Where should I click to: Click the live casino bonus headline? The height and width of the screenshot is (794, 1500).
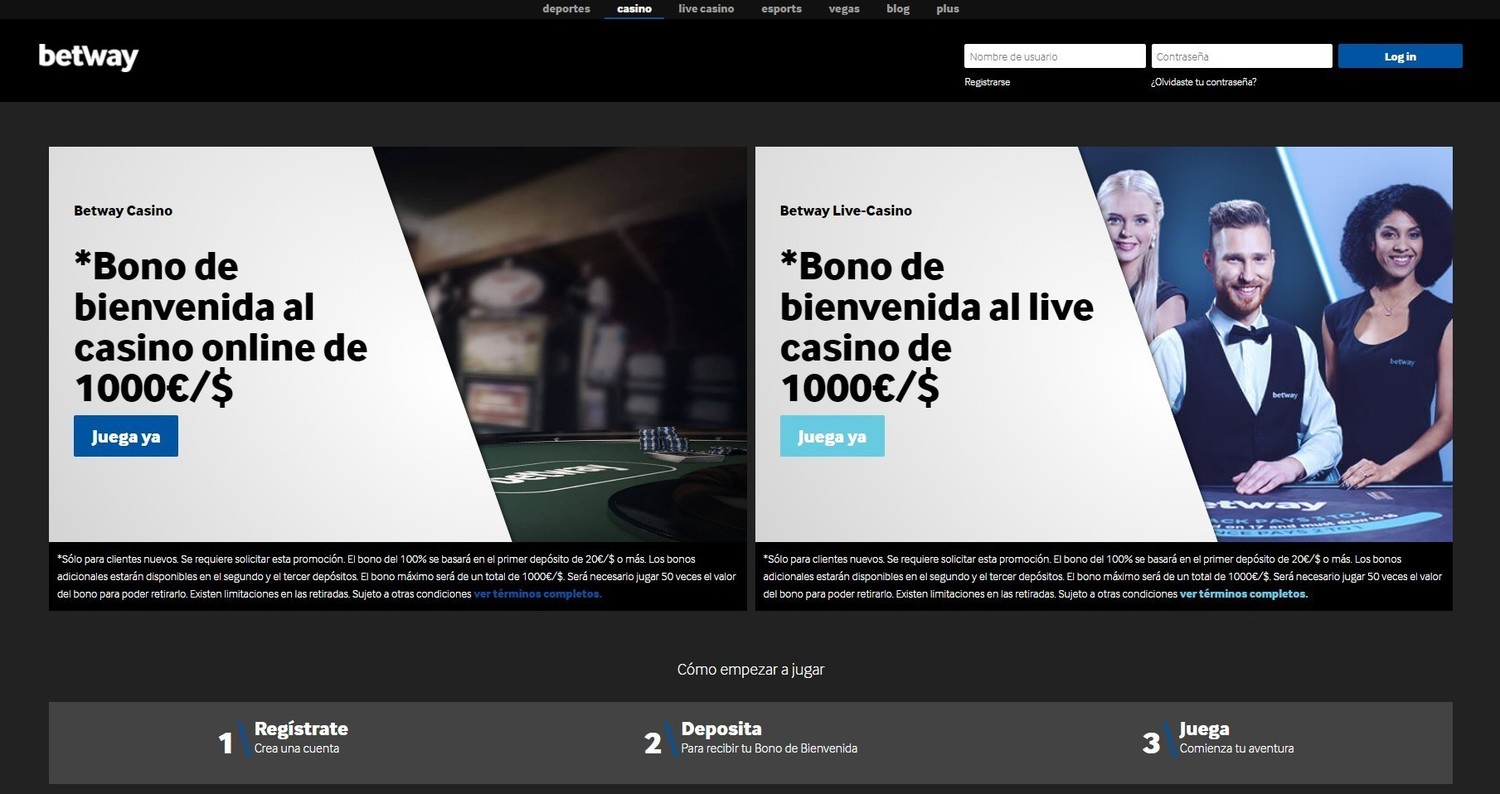pos(937,327)
